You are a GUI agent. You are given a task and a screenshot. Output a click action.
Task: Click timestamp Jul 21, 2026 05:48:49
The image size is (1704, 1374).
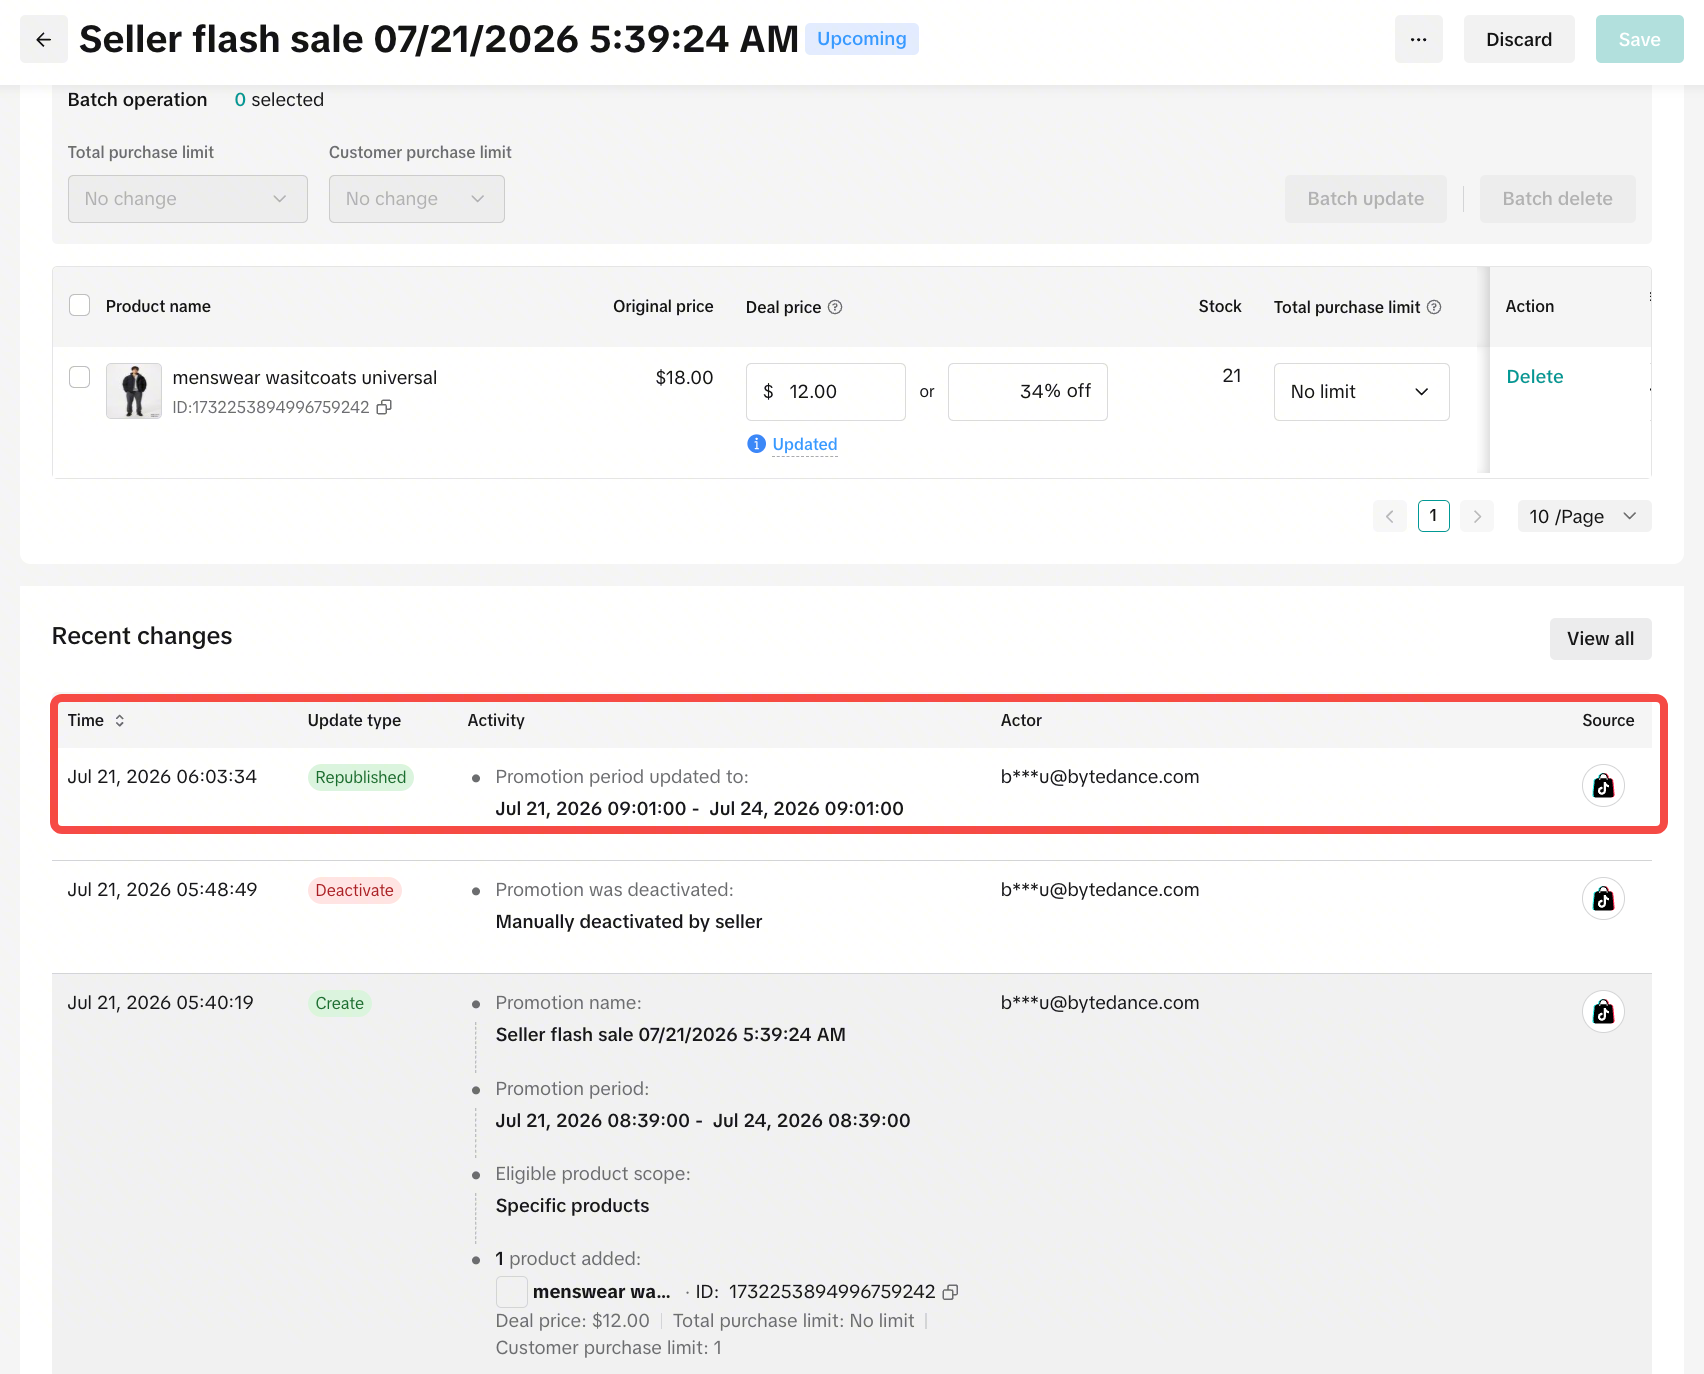[162, 890]
